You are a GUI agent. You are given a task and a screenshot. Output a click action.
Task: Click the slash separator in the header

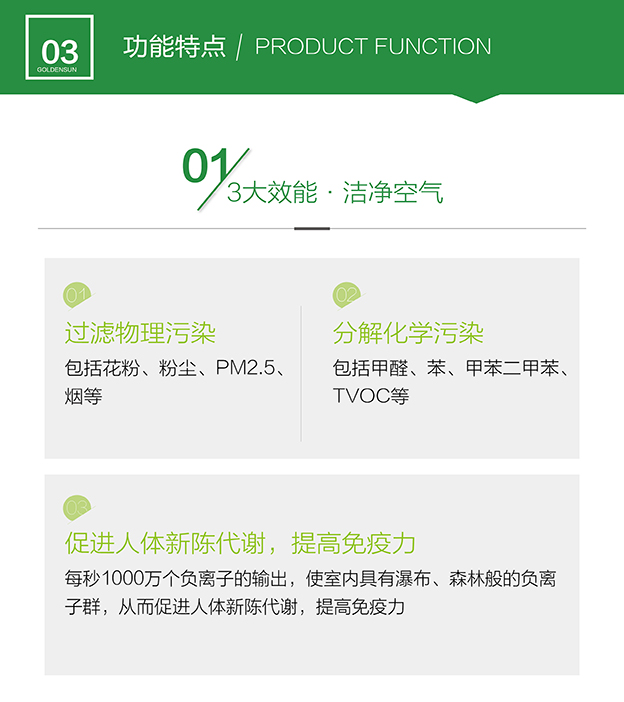point(240,47)
